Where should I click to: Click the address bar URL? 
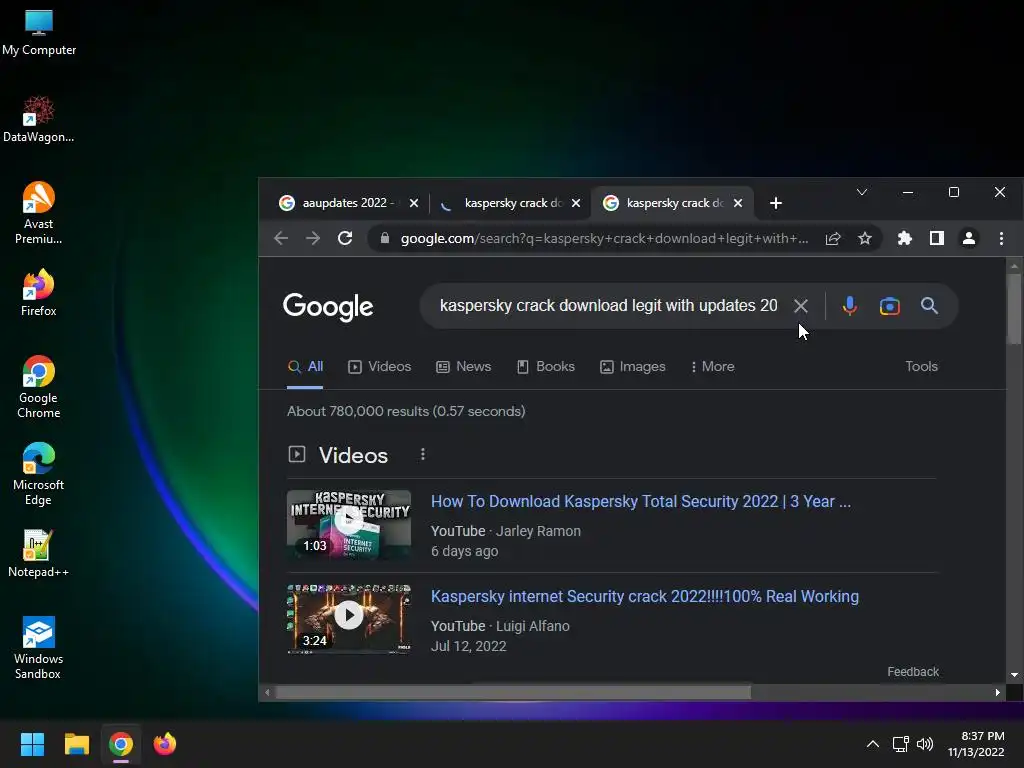604,238
